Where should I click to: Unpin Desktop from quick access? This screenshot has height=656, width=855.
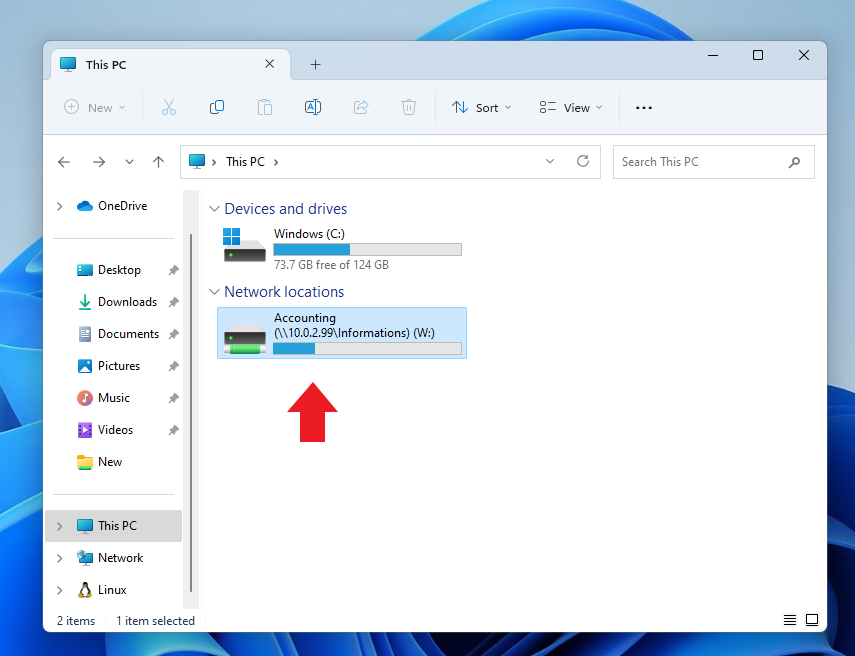[x=173, y=270]
